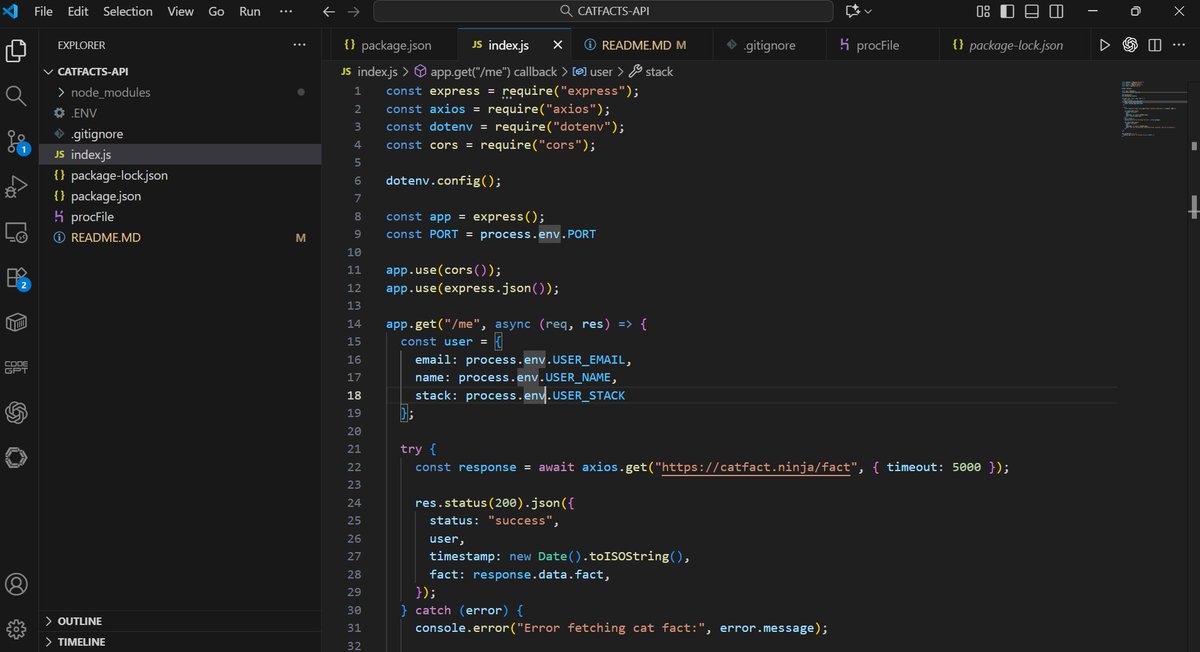1200x652 pixels.
Task: Open the Search view in activity bar
Action: pyautogui.click(x=16, y=96)
